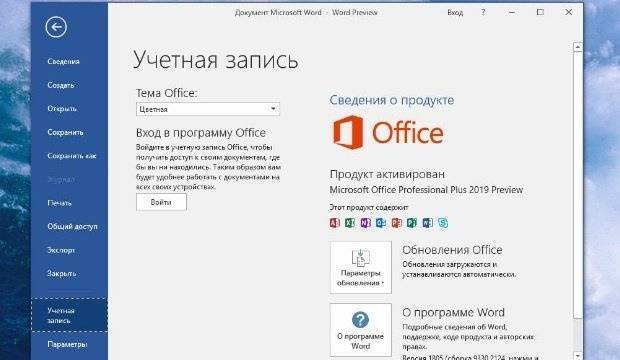Image resolution: width=620 pixels, height=360 pixels.
Task: Click the Продукт активирован text
Action: [x=387, y=174]
